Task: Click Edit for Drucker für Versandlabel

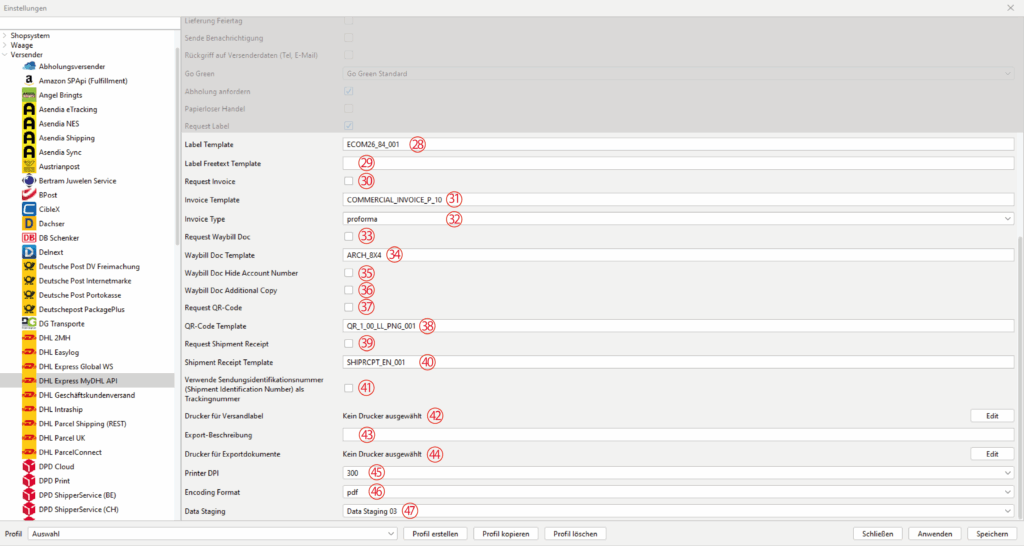Action: coord(992,416)
